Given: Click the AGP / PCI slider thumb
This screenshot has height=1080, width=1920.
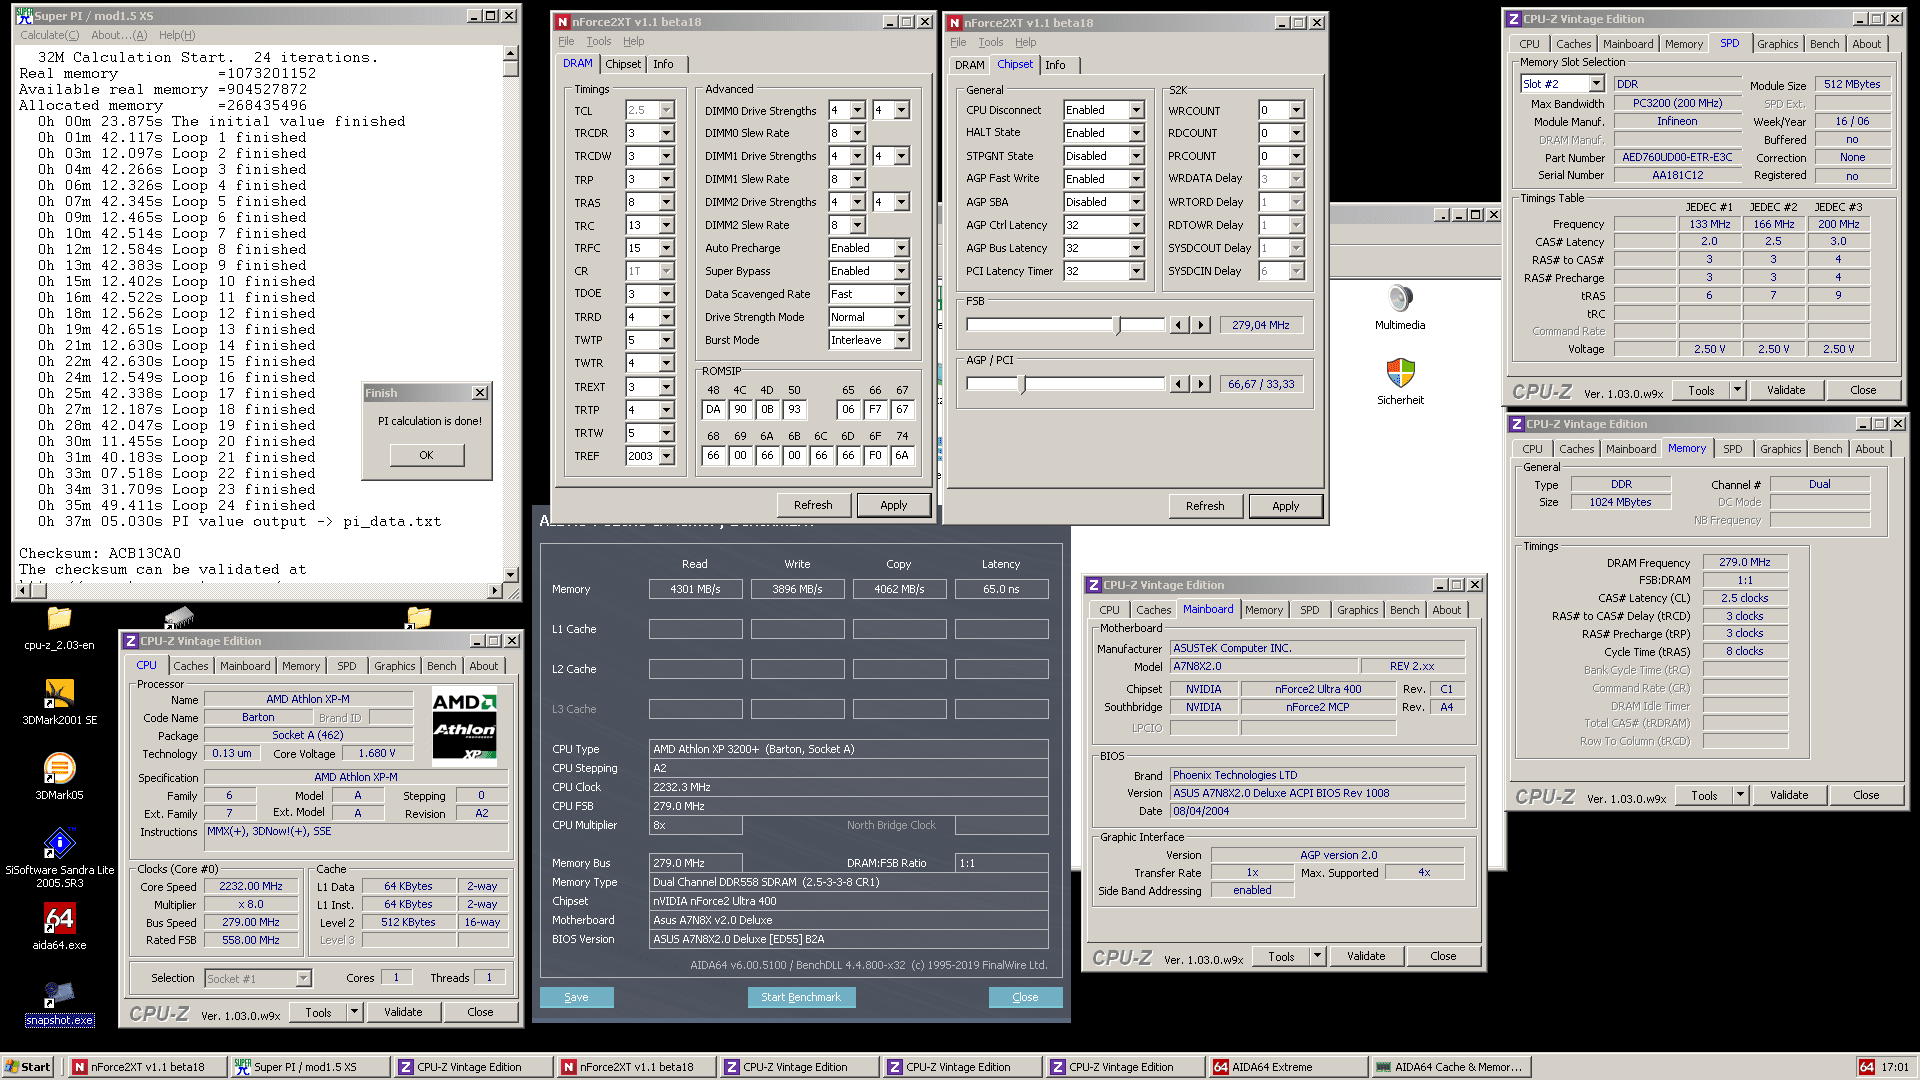Looking at the screenshot, I should [x=1022, y=384].
